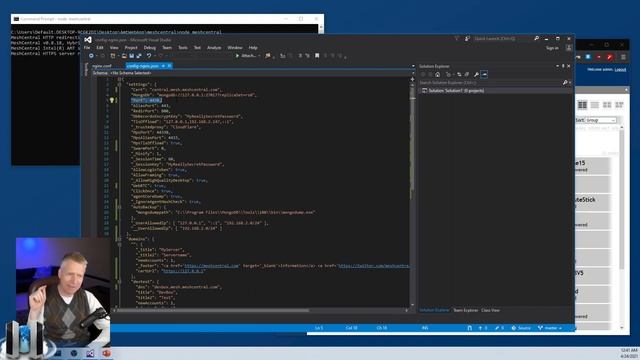The width and height of the screenshot is (640, 360).
Task: Click the lightbulb quick actions icon
Action: click(x=111, y=100)
